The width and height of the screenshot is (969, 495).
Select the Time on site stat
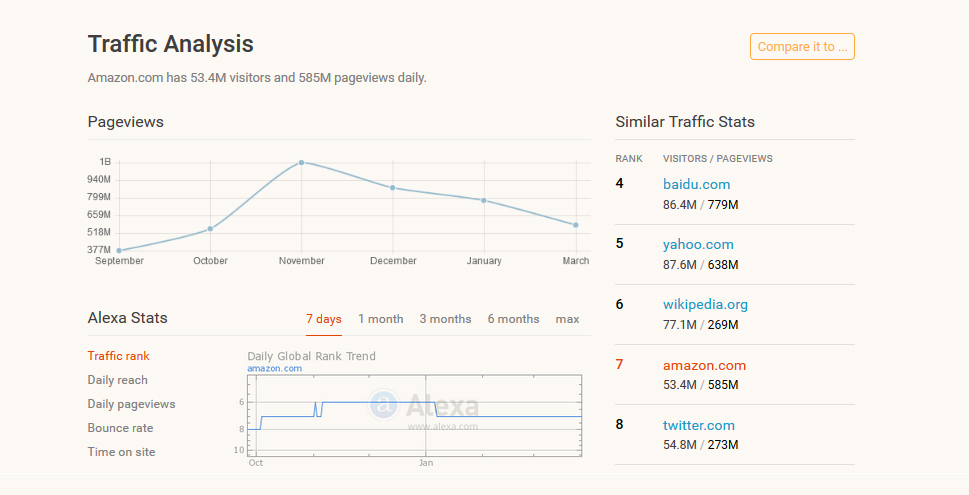pos(121,452)
